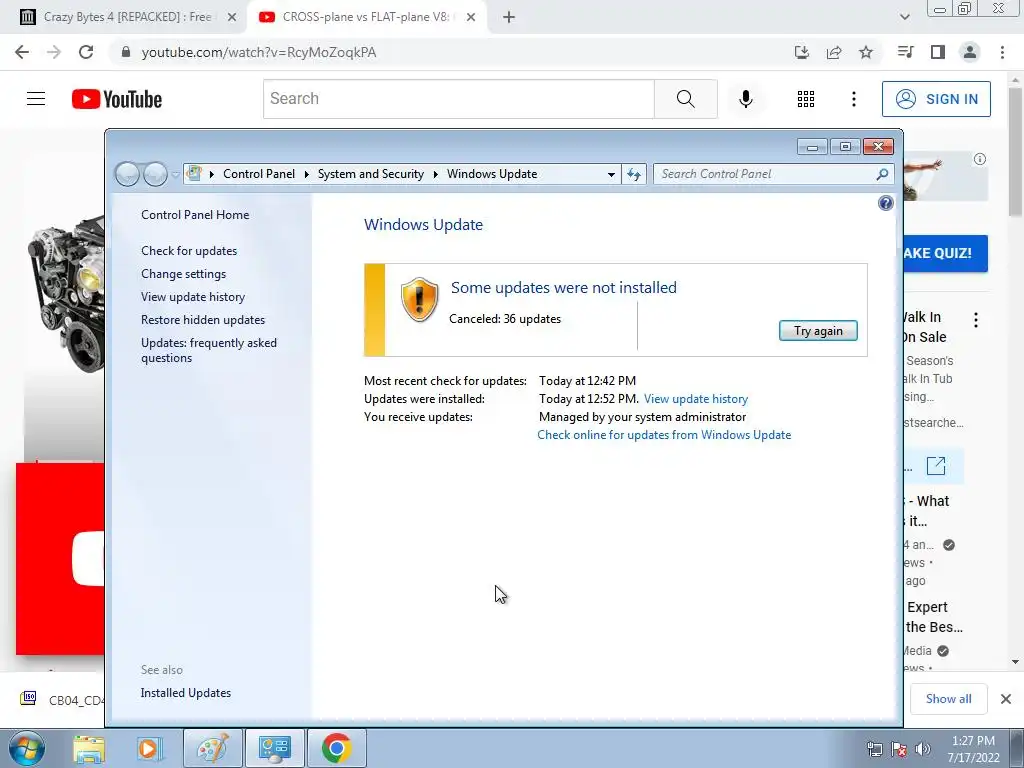Image resolution: width=1024 pixels, height=768 pixels.
Task: Click the Control Panel forward arrow button
Action: pos(155,174)
